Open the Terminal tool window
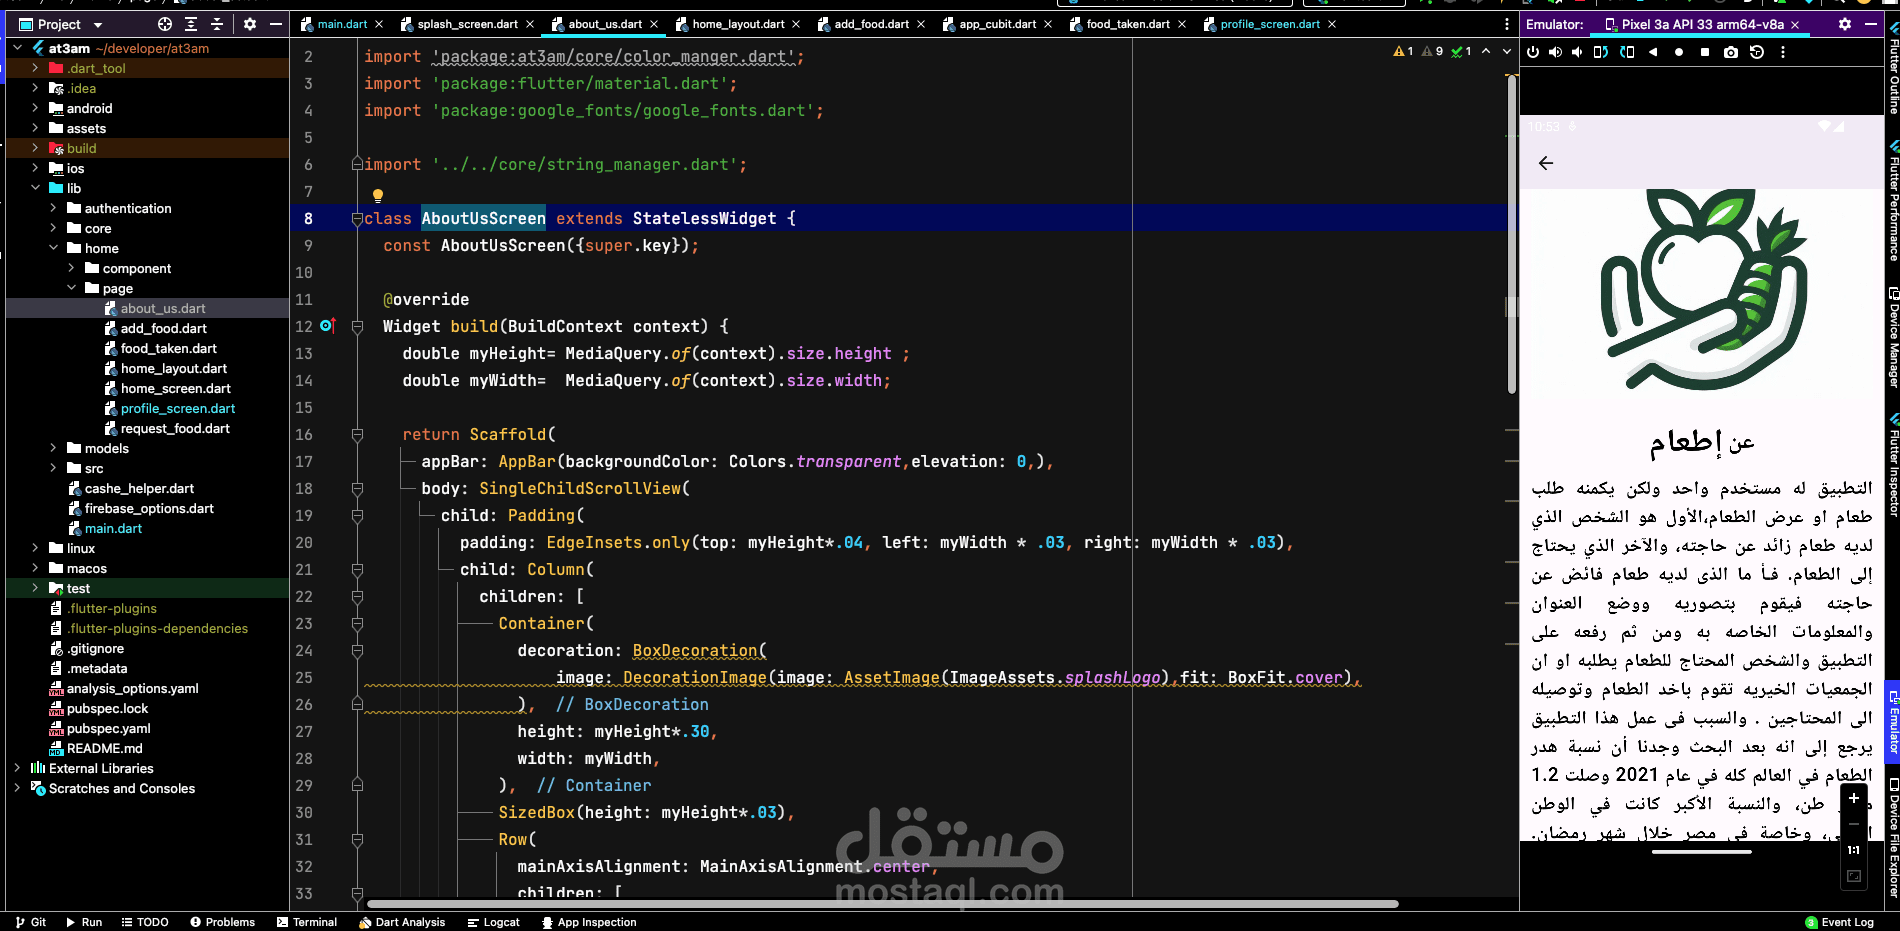 [x=307, y=922]
